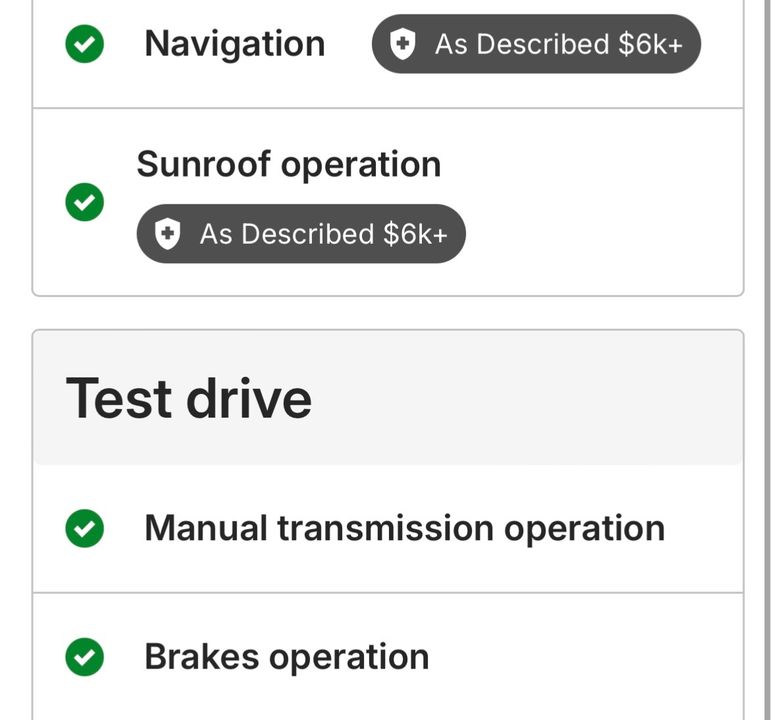Open the As Described $6k+ badge under Sunroof operation
Viewport: 776px width, 720px height.
[x=301, y=234]
